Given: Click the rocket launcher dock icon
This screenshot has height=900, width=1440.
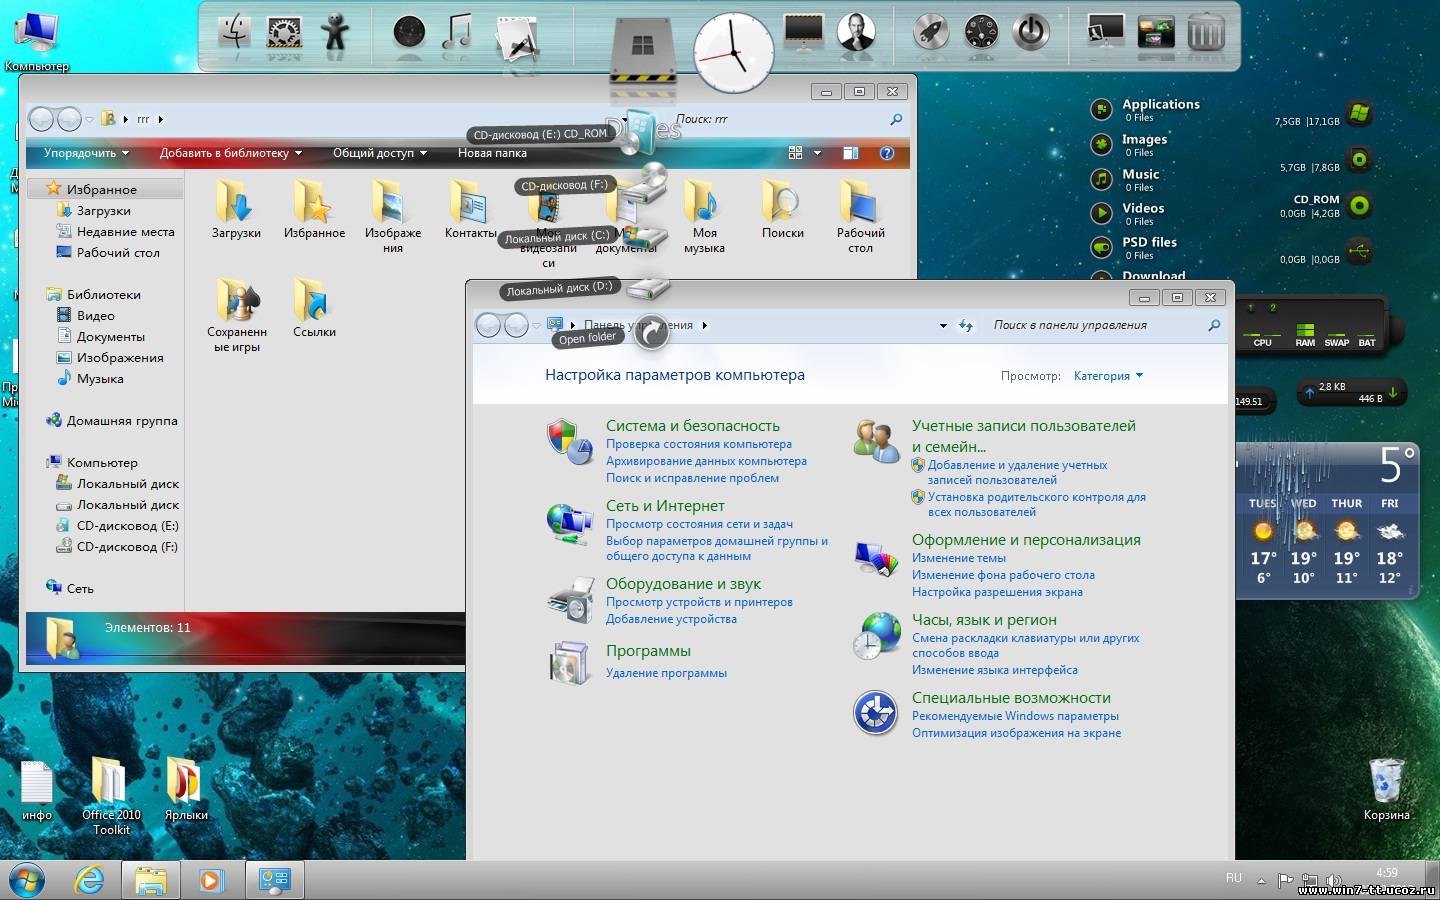Looking at the screenshot, I should click(x=932, y=32).
